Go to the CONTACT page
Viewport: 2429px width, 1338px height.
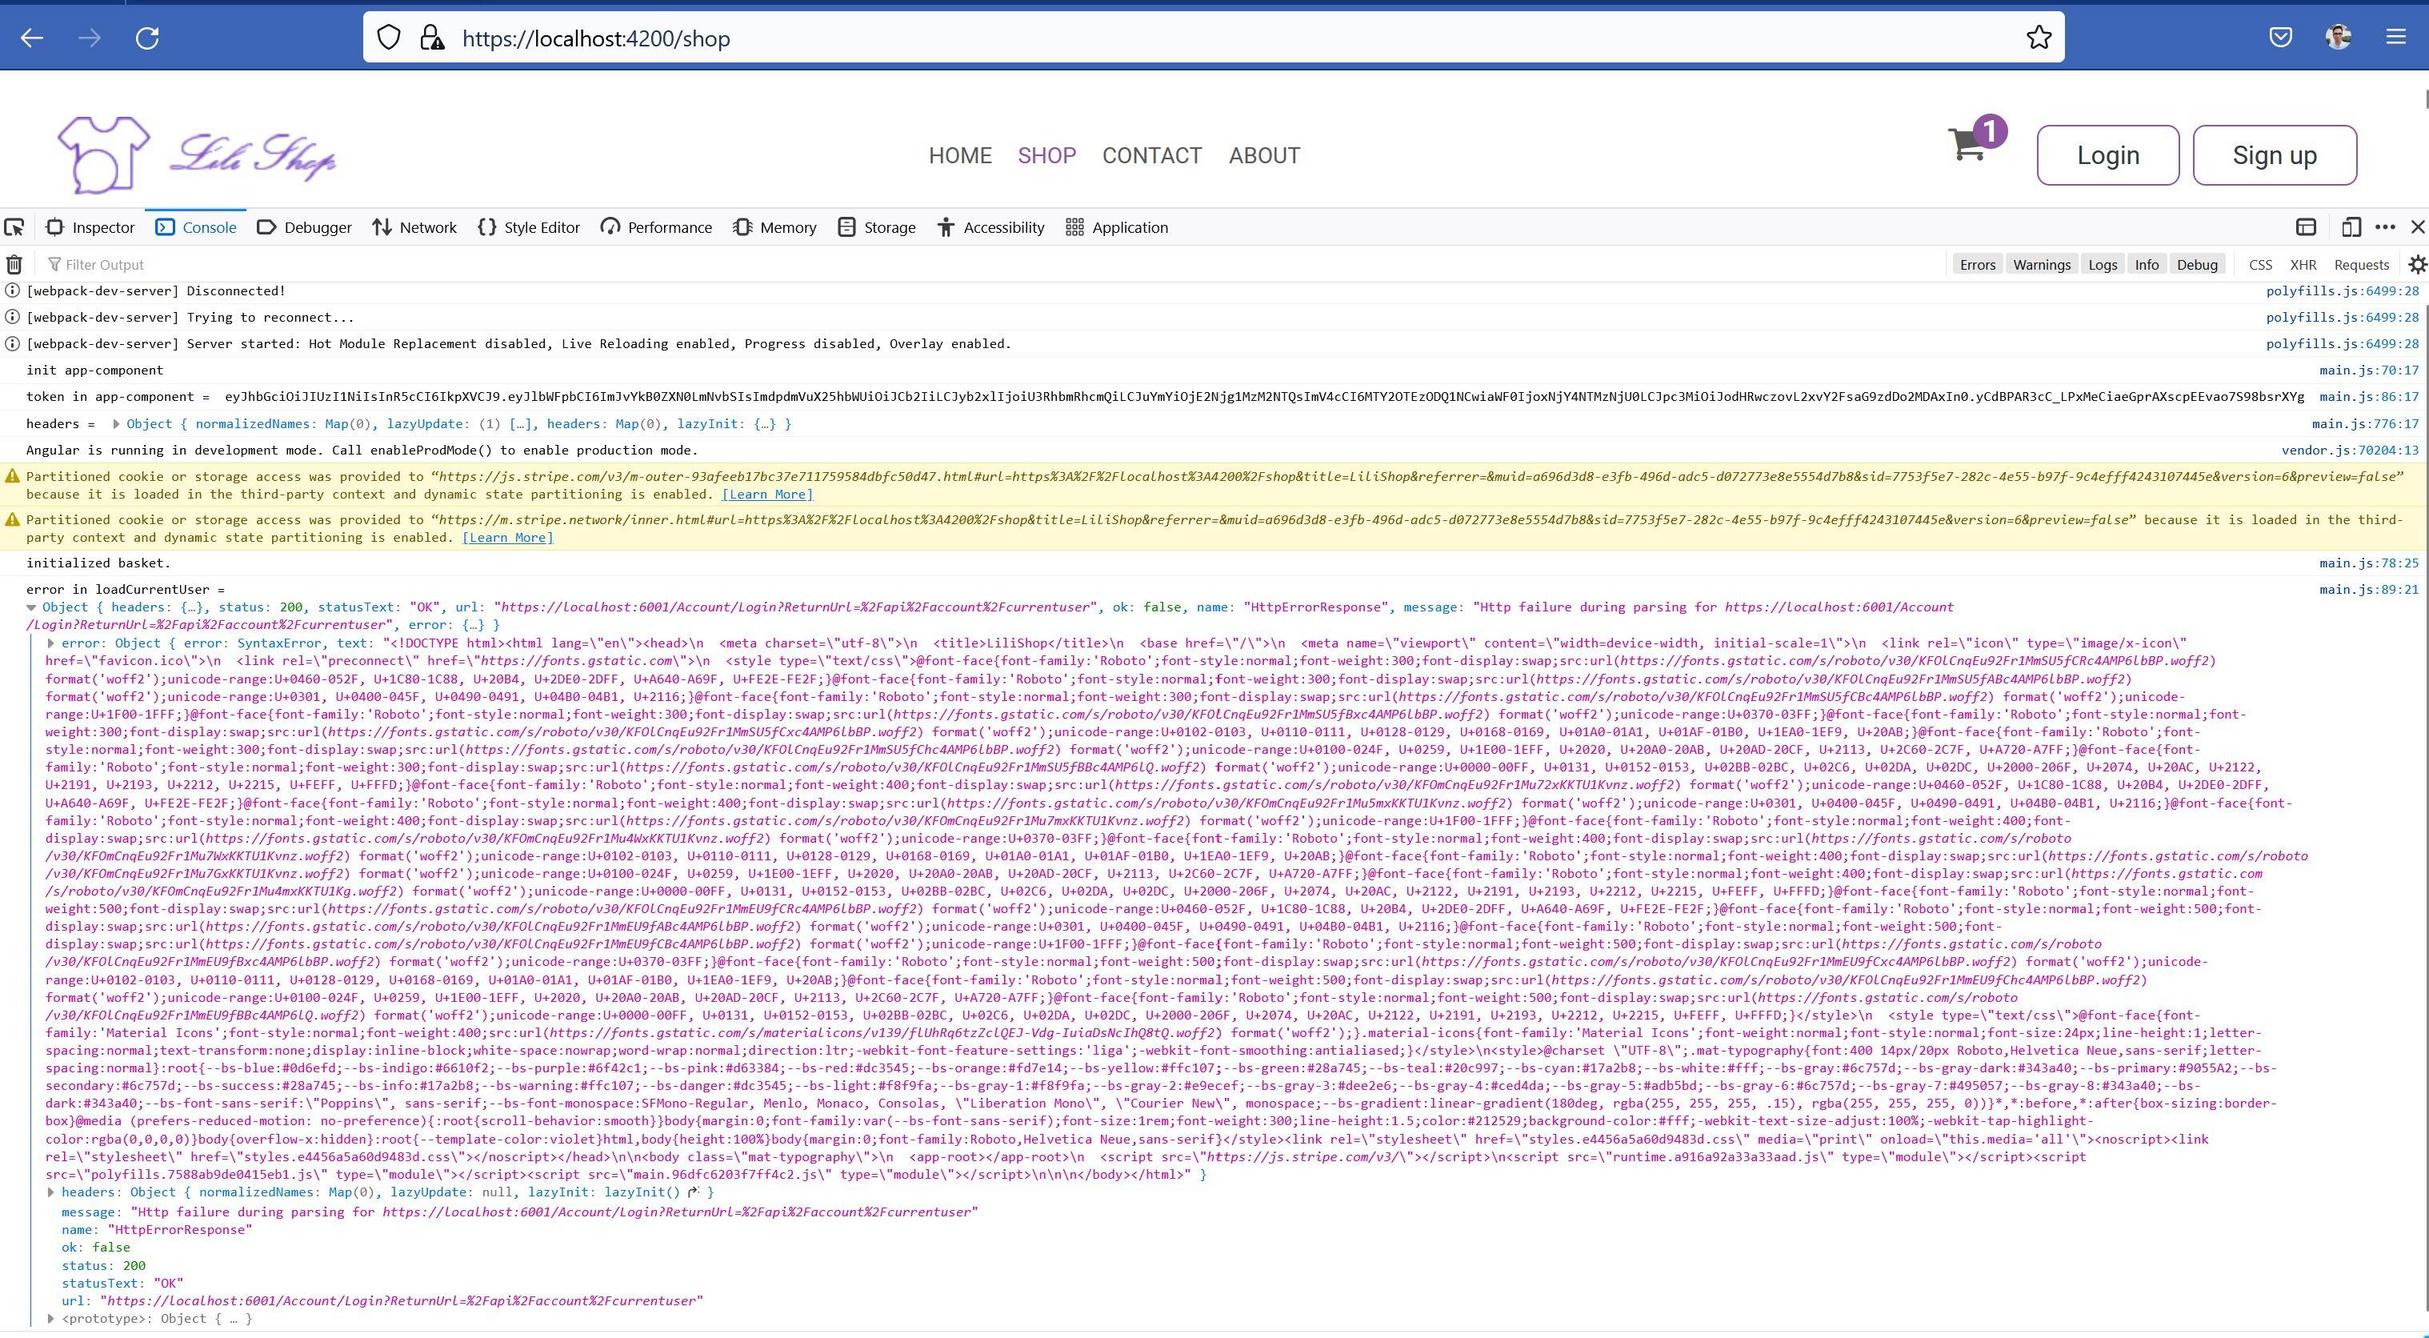(1152, 156)
